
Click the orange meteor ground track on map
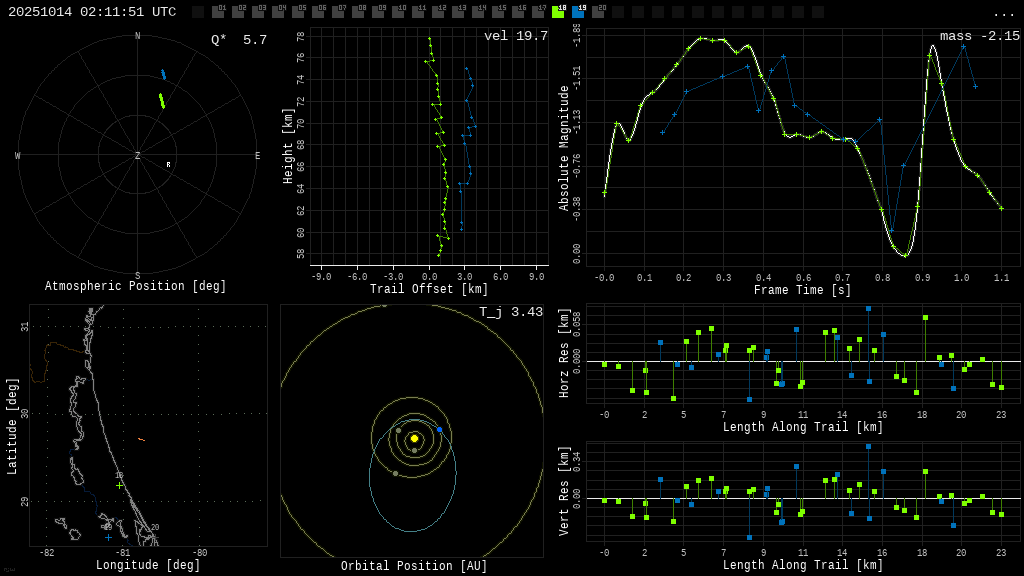pos(141,439)
